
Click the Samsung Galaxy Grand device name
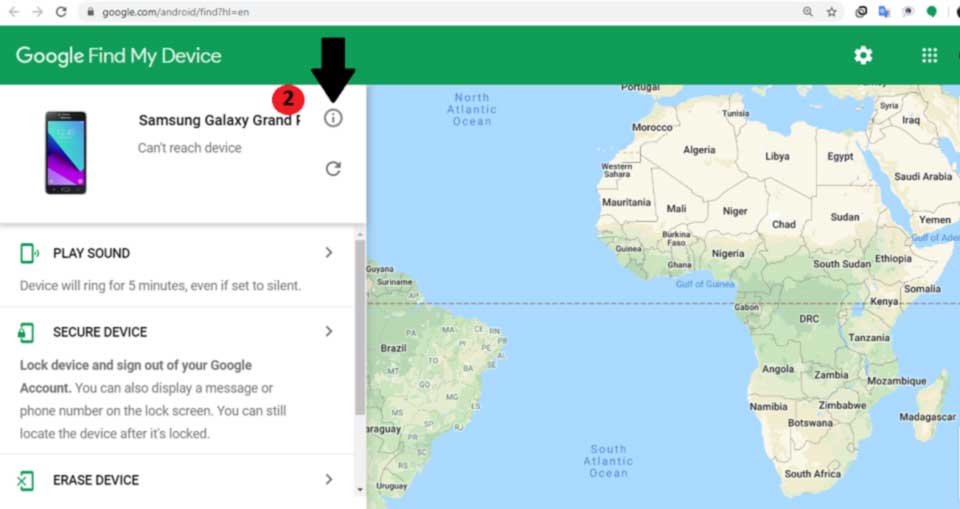click(219, 120)
